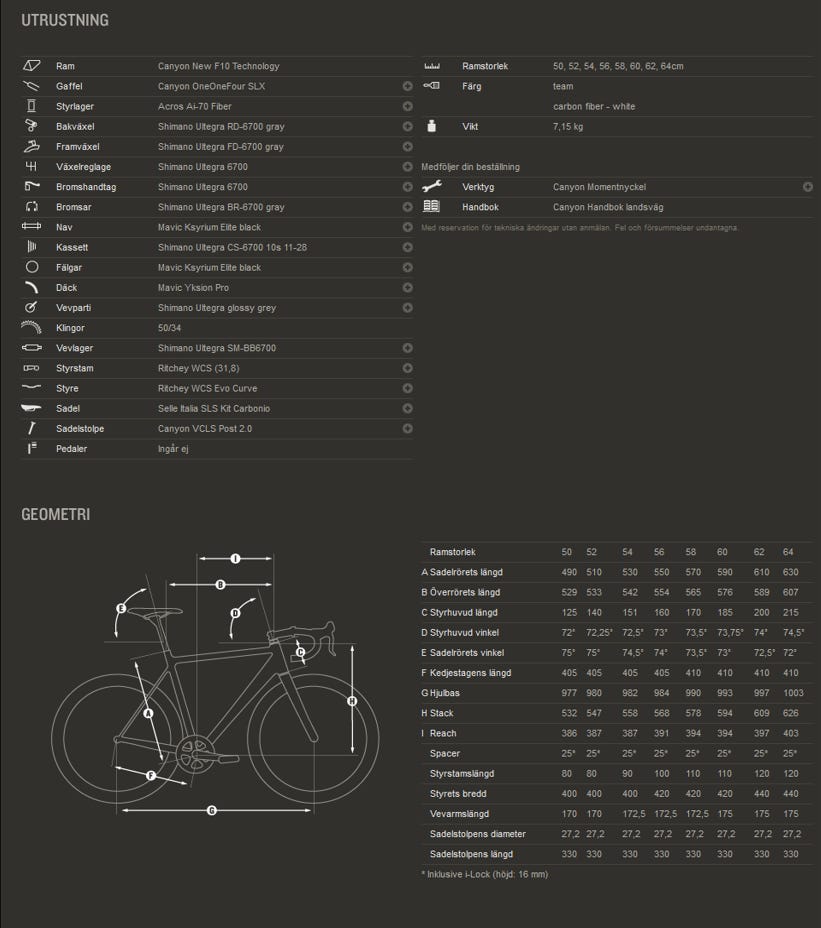Click the pedal icon beside Pedaler

click(32, 448)
